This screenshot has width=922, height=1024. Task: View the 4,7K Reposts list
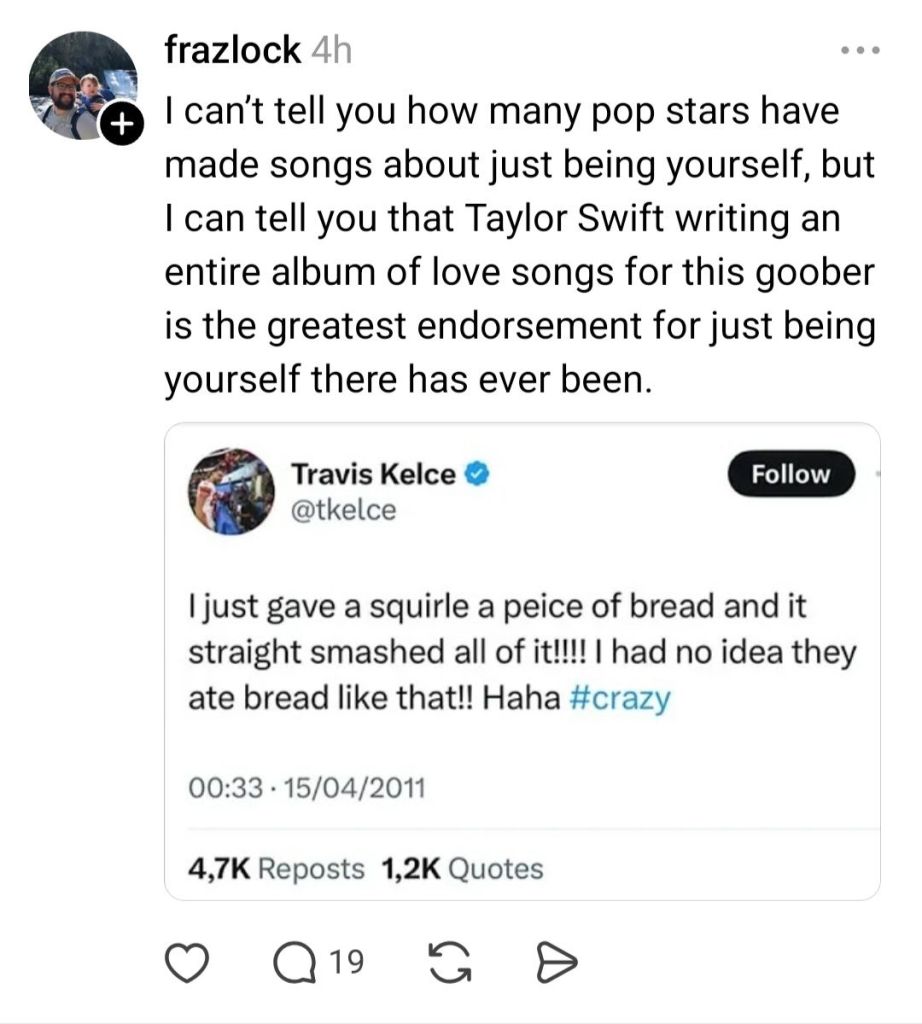tap(277, 868)
